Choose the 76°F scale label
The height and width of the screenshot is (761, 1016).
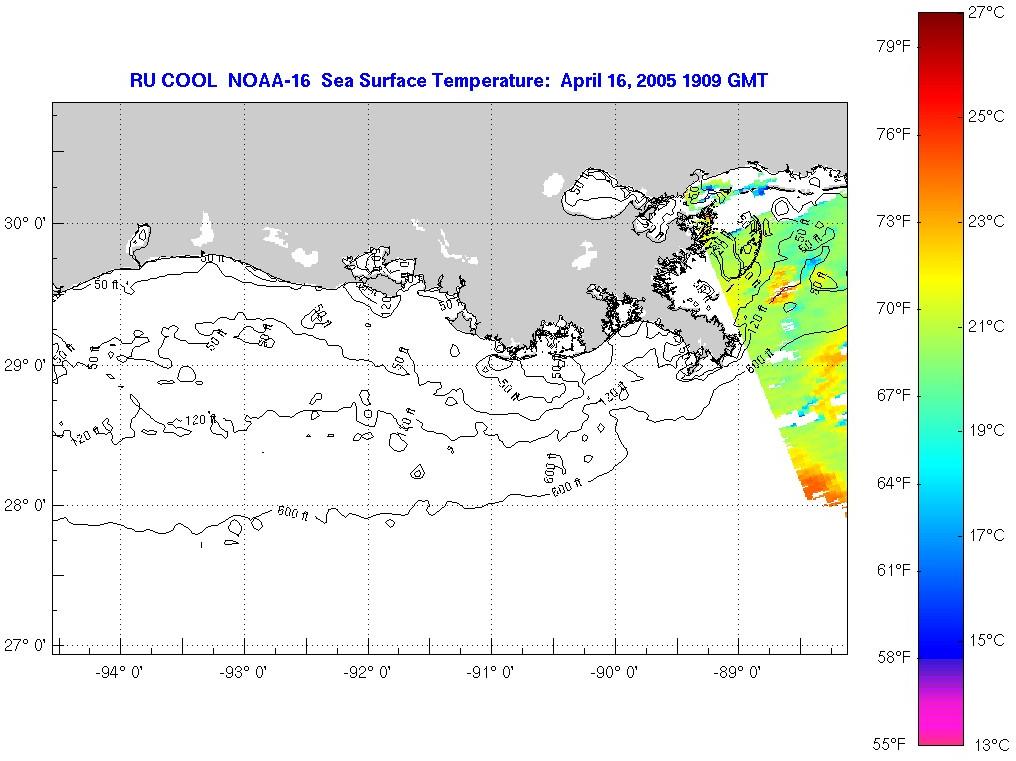point(894,134)
